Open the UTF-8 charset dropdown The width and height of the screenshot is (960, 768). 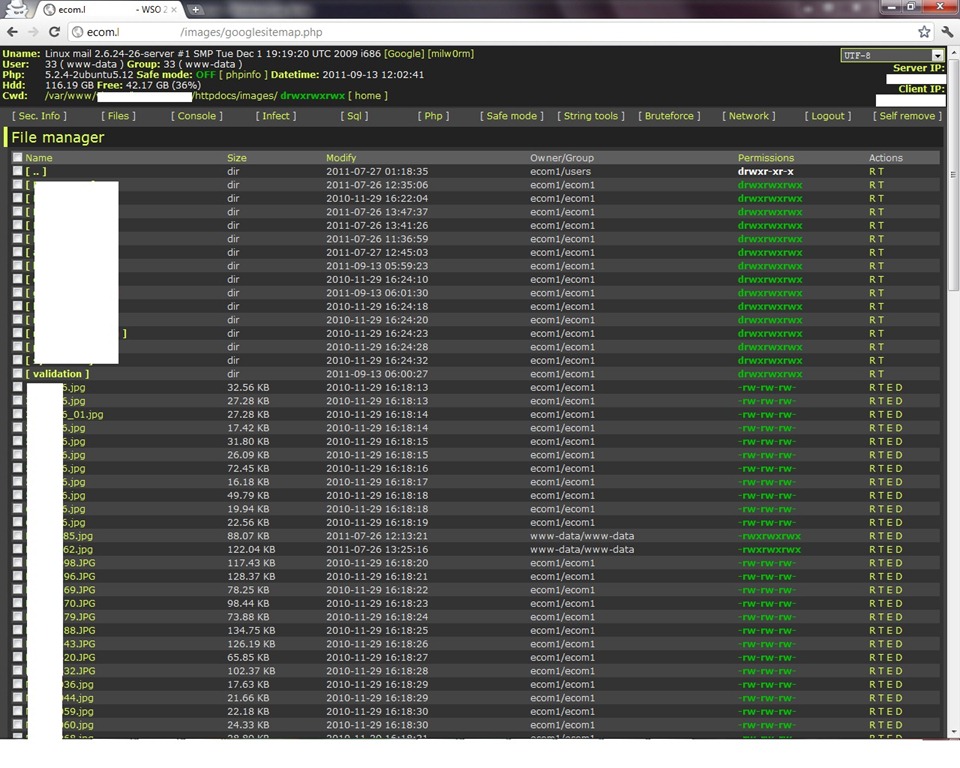893,55
